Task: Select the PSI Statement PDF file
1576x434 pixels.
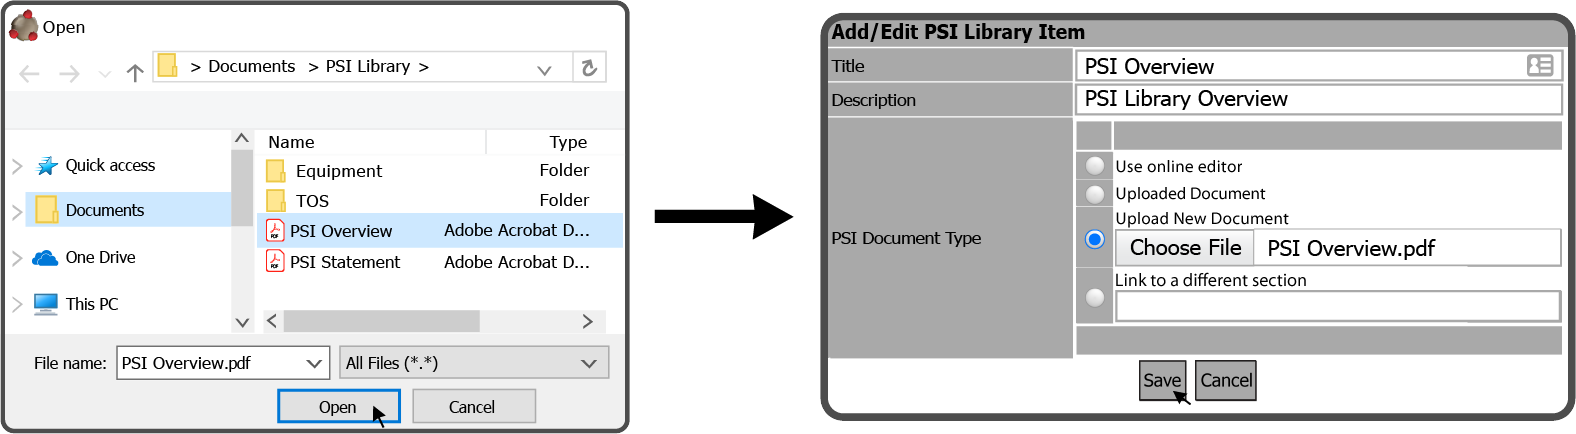Action: [x=344, y=262]
